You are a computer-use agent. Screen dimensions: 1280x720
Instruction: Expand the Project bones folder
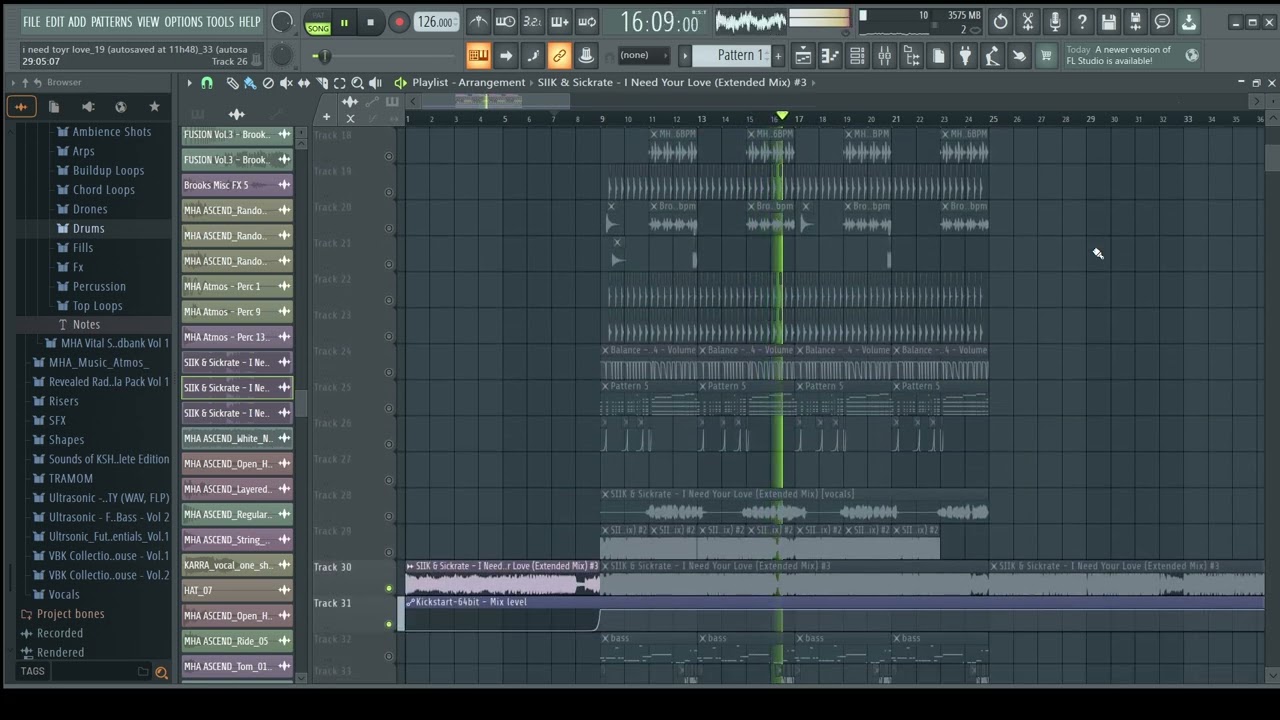pyautogui.click(x=70, y=614)
